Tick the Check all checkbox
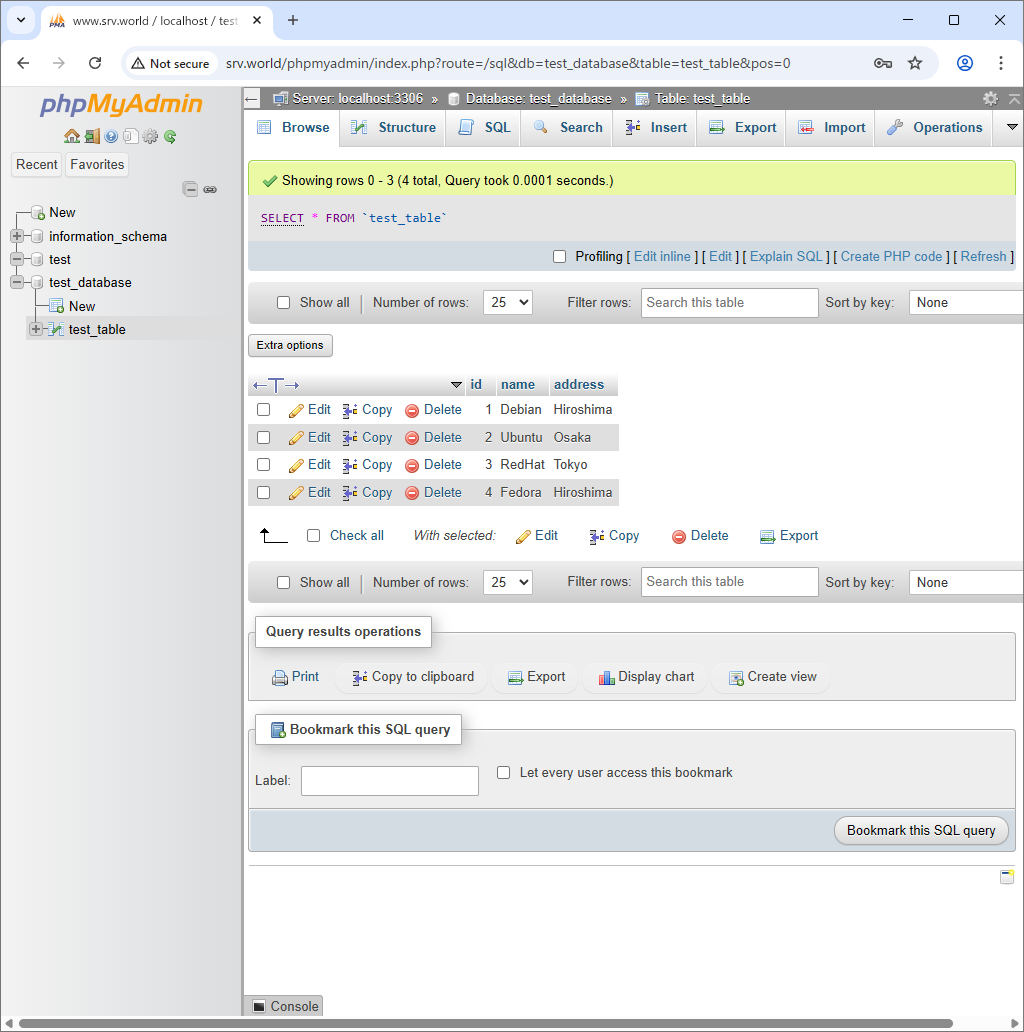Viewport: 1024px width, 1032px height. (x=313, y=535)
